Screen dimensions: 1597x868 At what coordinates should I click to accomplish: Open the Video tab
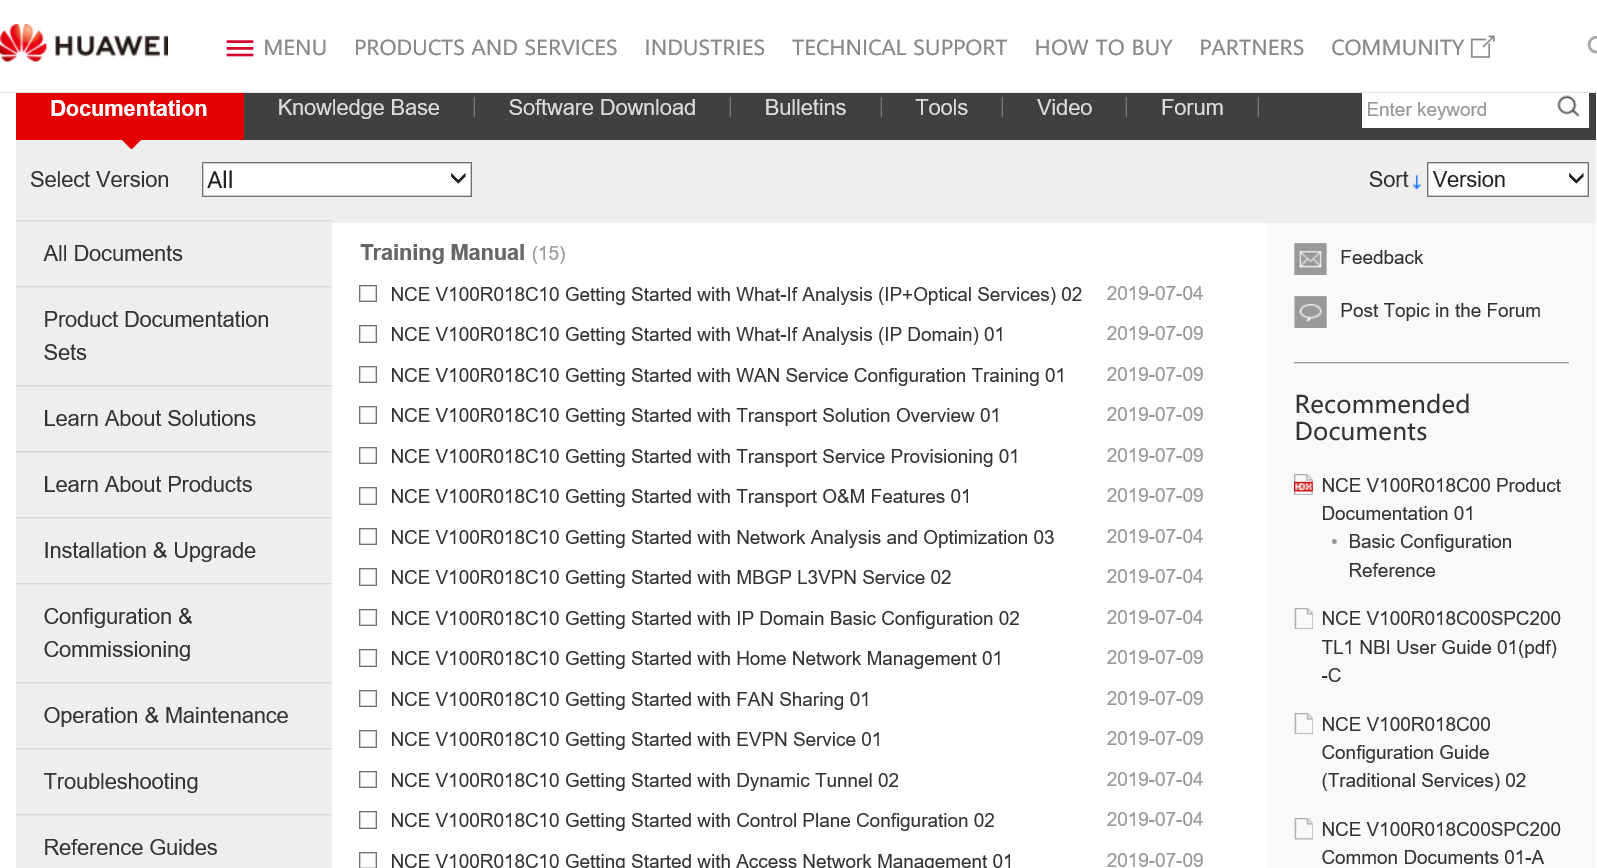coord(1064,108)
